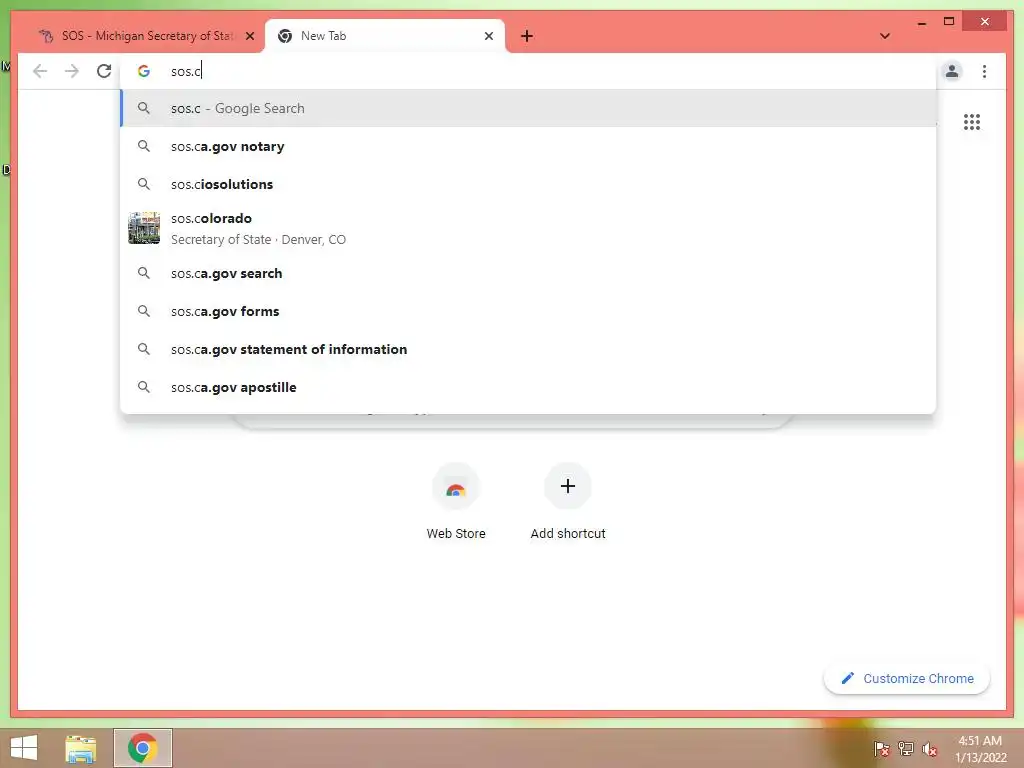Open Chrome three-dot menu
1024x768 pixels.
[x=984, y=71]
